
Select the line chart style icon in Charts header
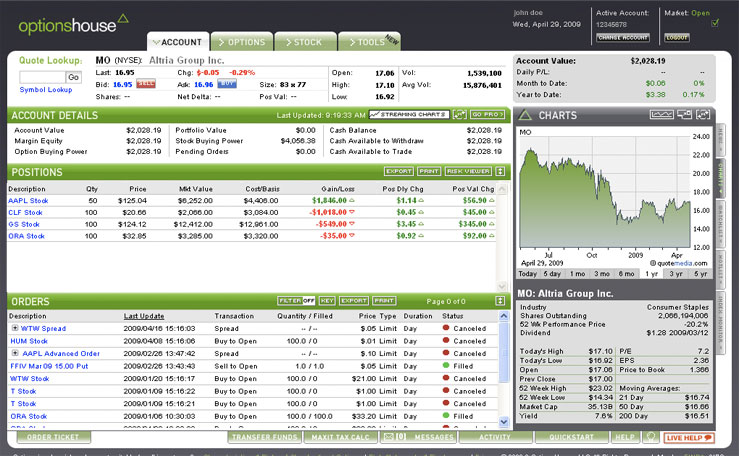tap(661, 114)
